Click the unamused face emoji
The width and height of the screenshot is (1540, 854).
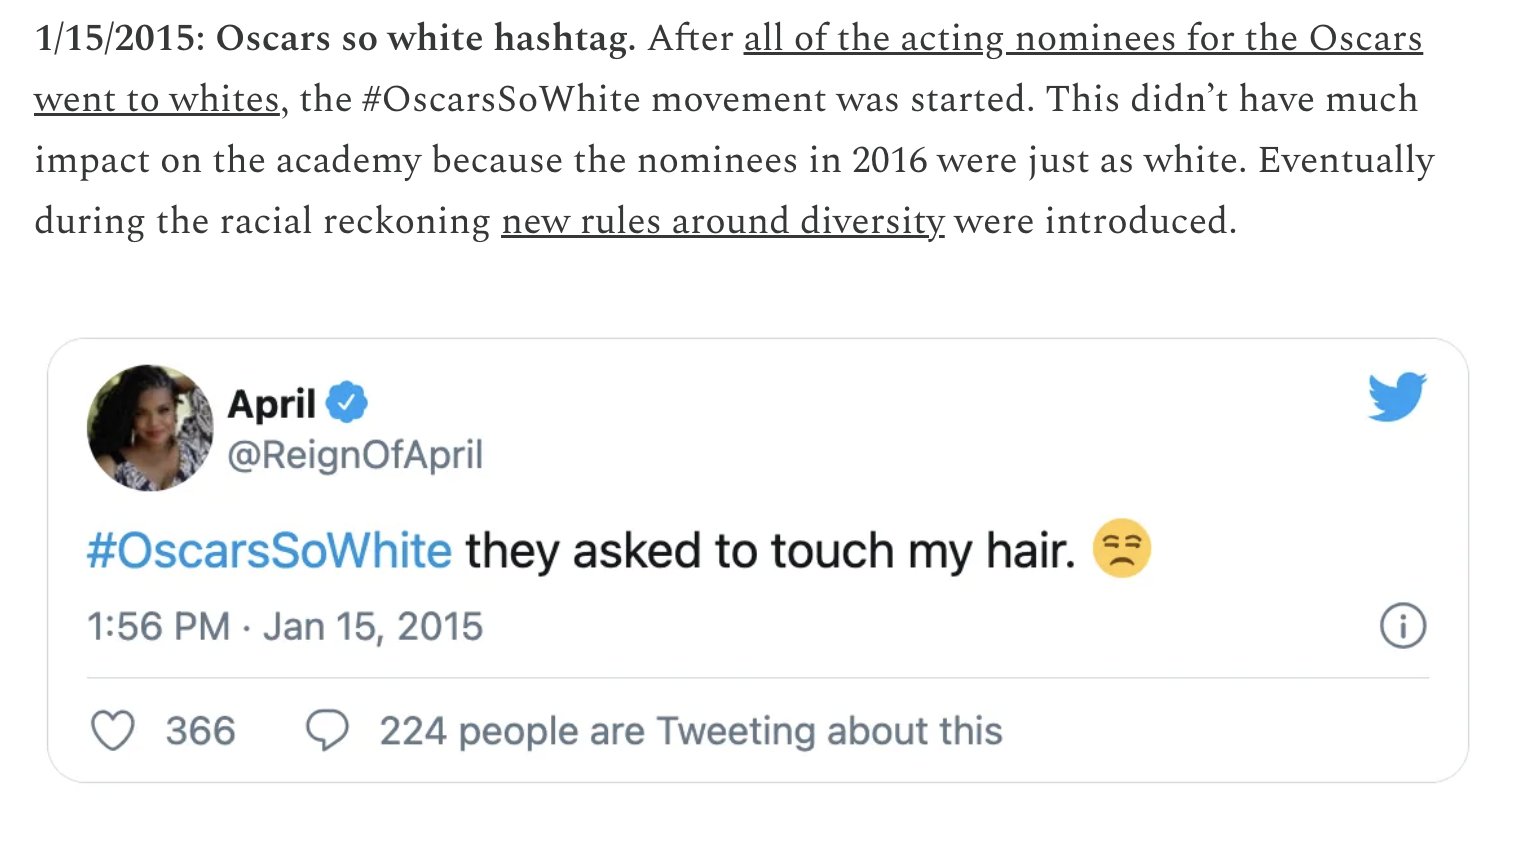1121,549
